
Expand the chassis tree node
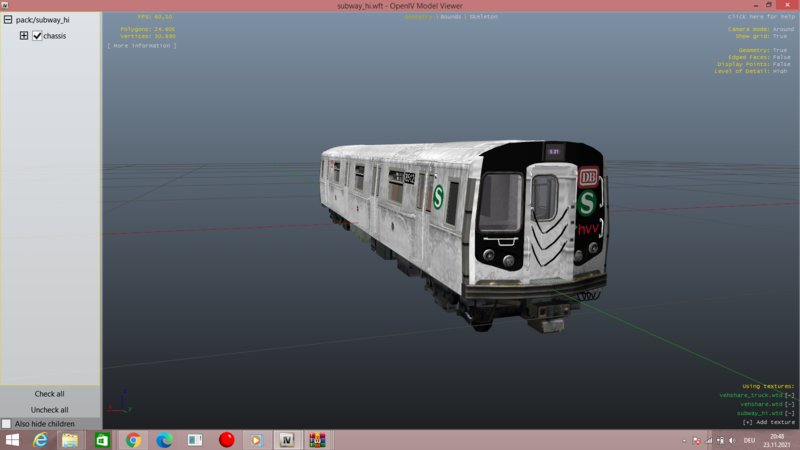coord(24,36)
